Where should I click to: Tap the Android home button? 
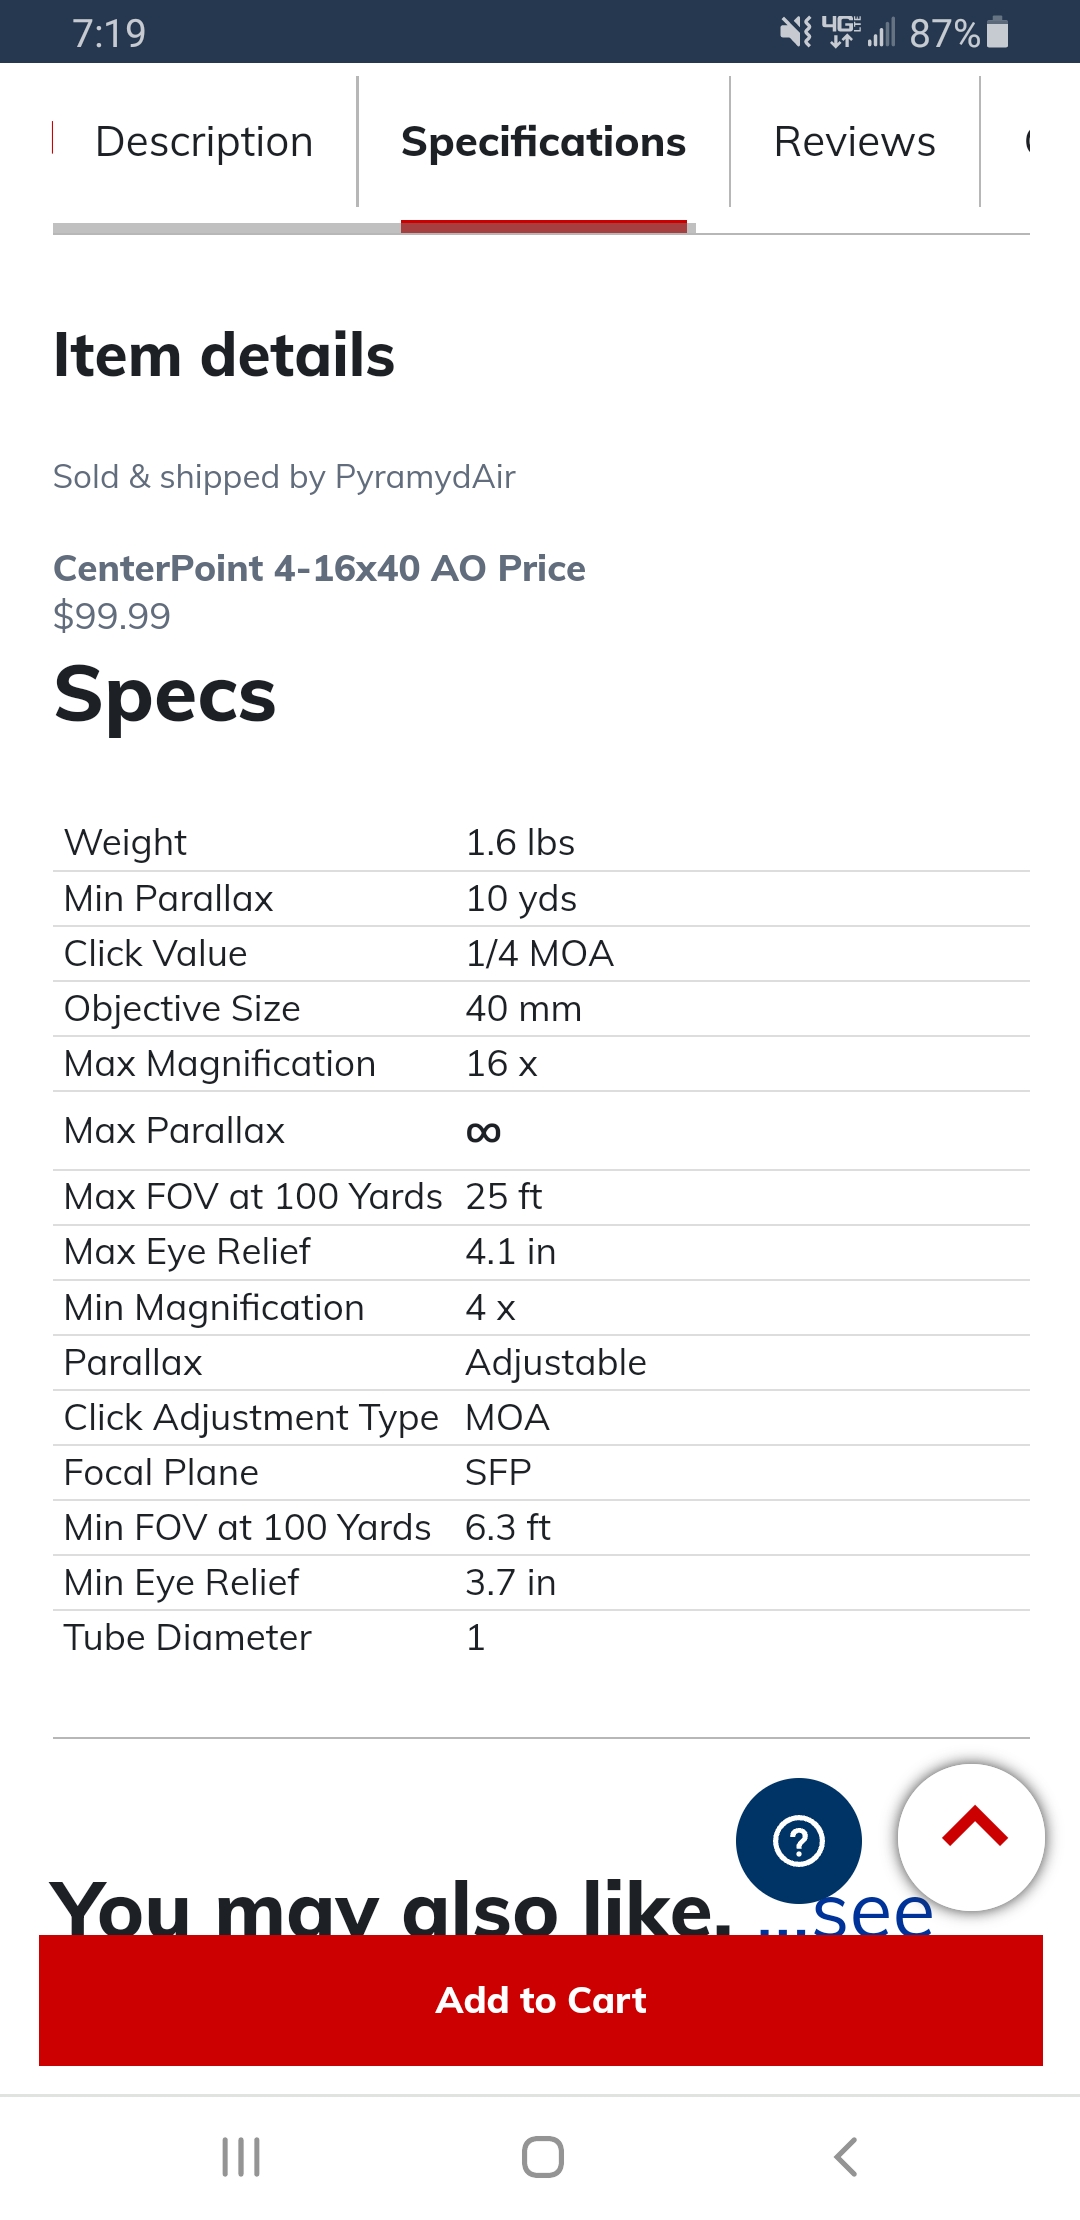coord(543,2157)
